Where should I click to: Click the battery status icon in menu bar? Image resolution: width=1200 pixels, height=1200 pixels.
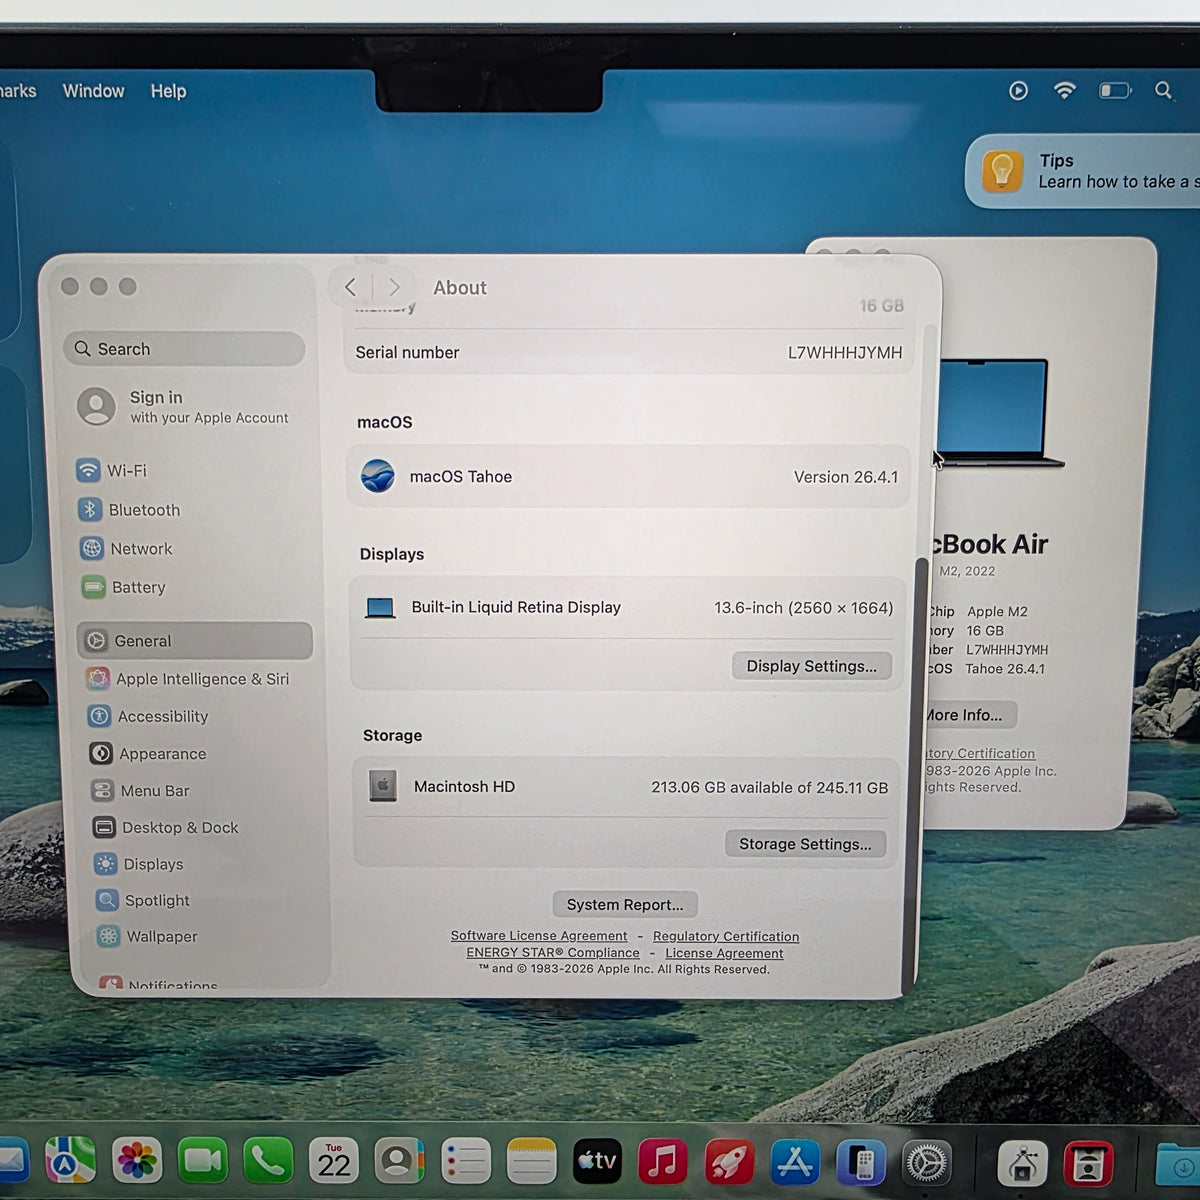(x=1115, y=91)
